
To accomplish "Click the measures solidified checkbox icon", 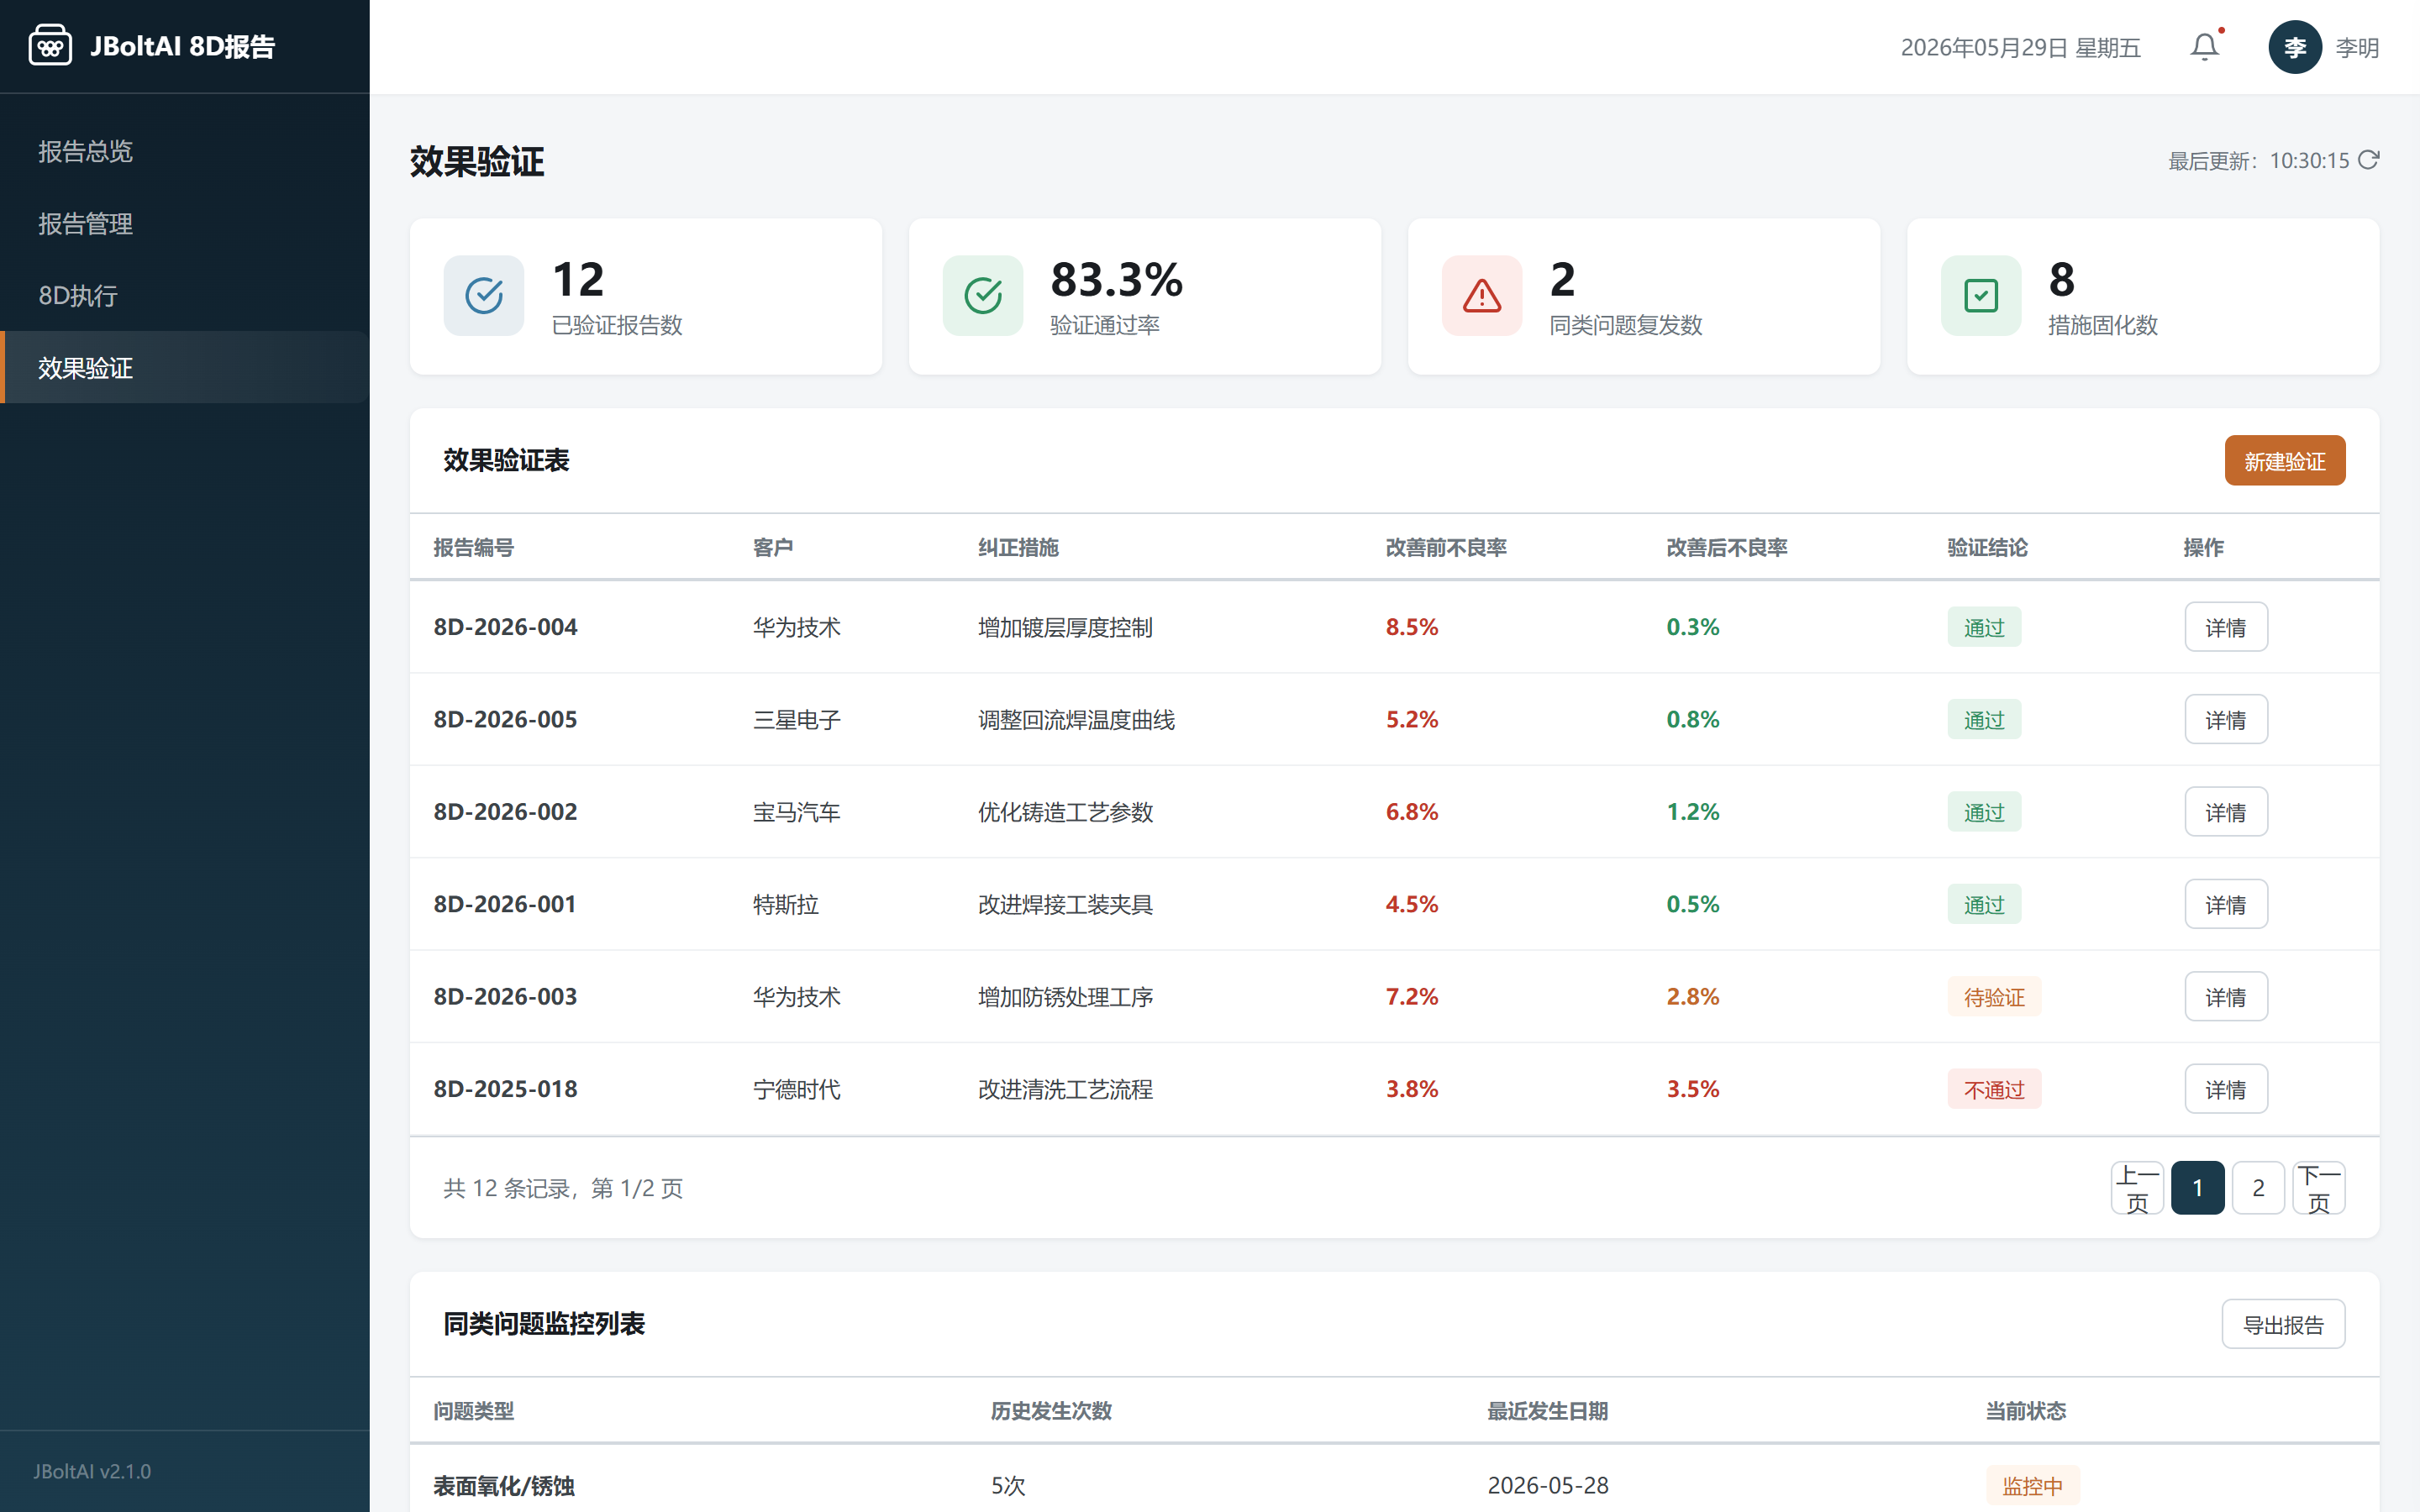I will coord(1980,295).
